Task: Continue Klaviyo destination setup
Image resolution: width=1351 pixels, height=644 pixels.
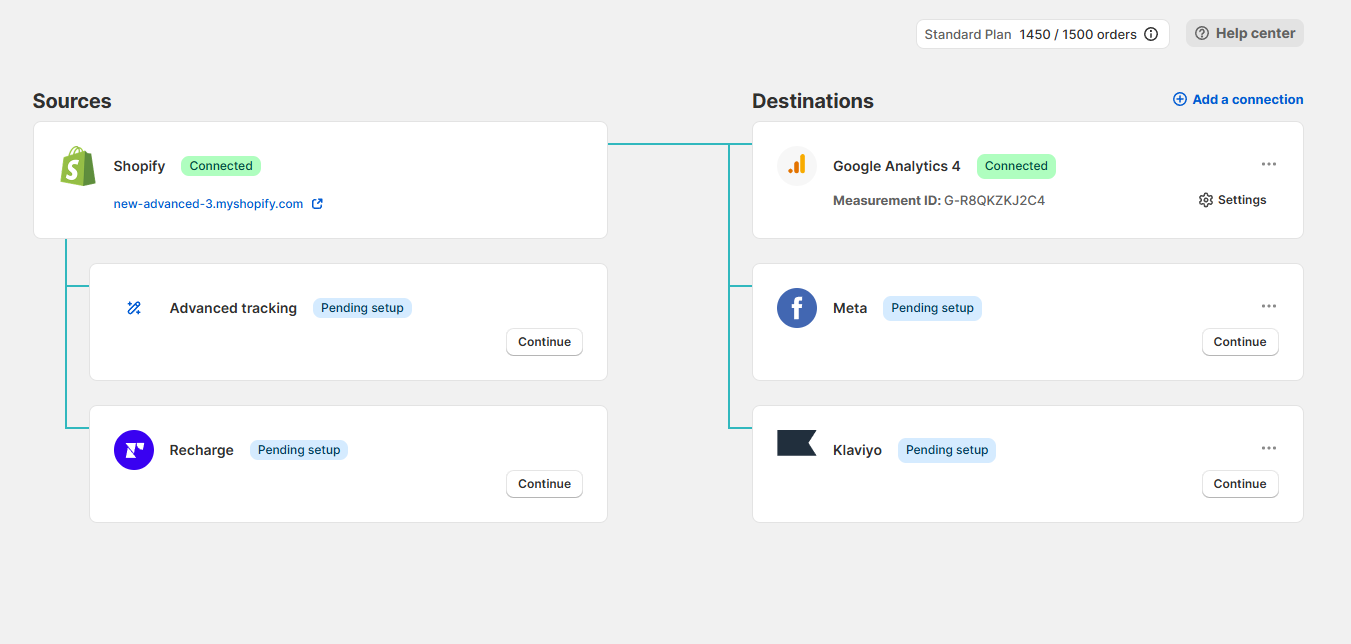Action: click(x=1240, y=484)
